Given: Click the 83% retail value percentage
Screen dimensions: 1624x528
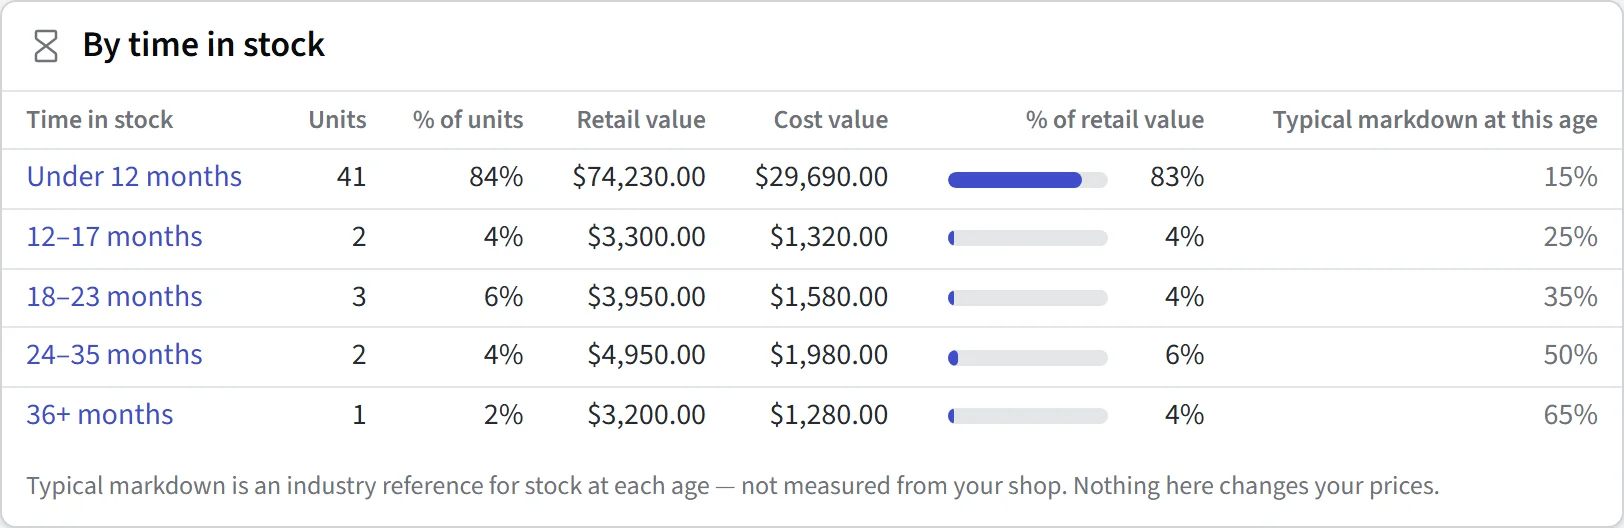Looking at the screenshot, I should point(1177,177).
